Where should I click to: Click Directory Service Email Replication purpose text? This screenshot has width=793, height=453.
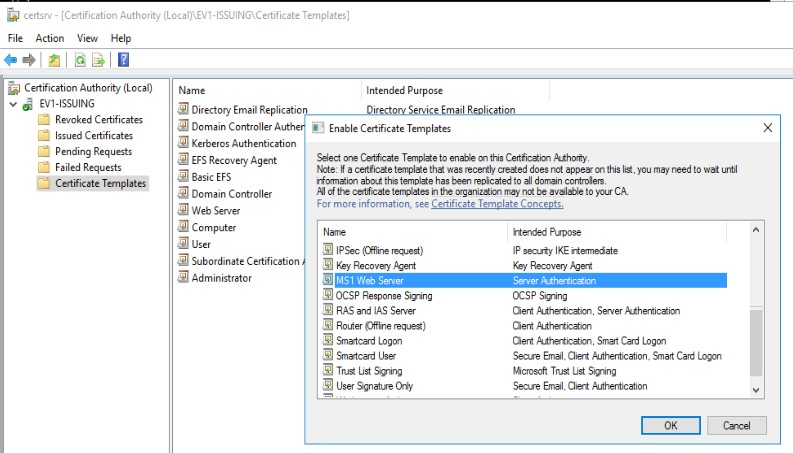pyautogui.click(x=440, y=110)
